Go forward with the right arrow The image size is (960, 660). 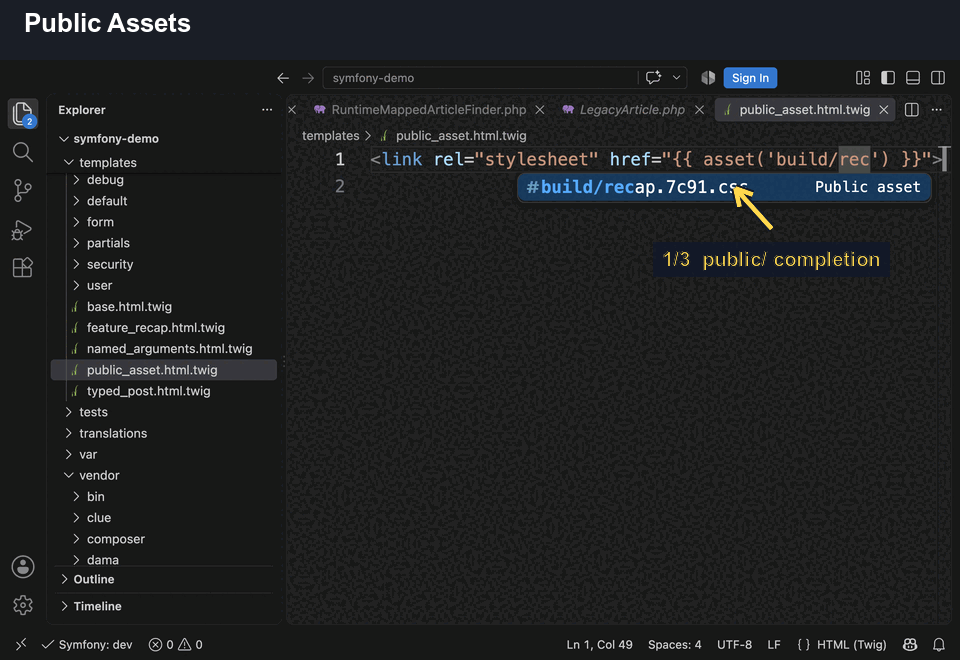[x=308, y=78]
